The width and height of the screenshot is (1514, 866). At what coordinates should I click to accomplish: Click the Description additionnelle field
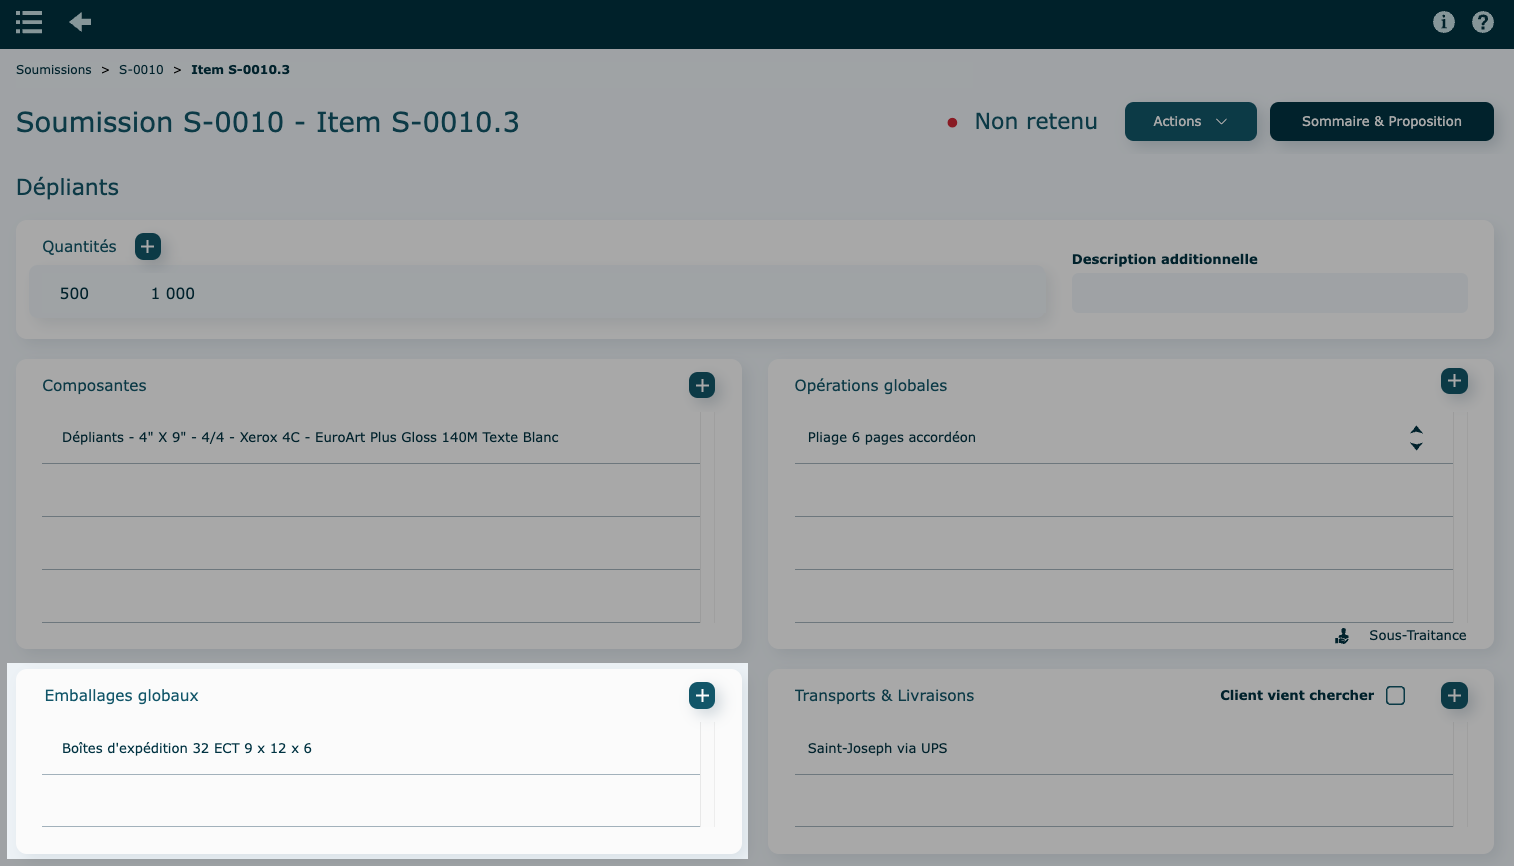[1269, 293]
